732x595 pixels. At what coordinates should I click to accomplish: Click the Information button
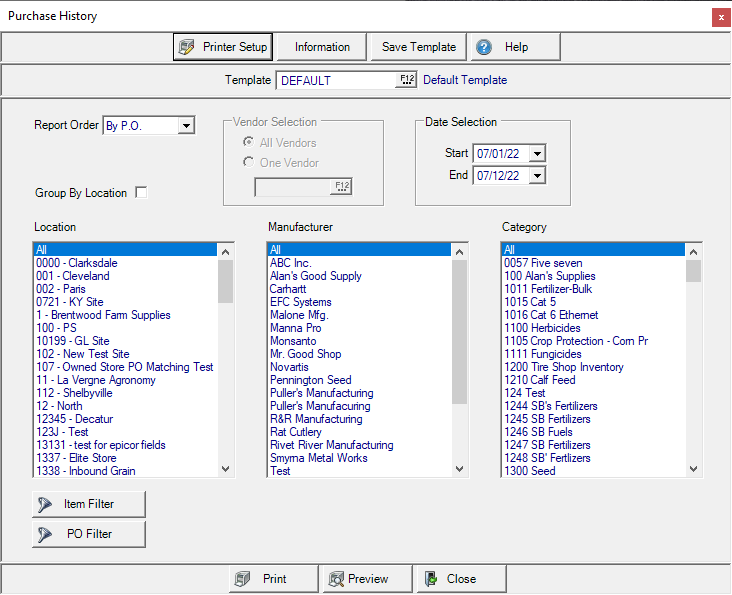coord(322,47)
